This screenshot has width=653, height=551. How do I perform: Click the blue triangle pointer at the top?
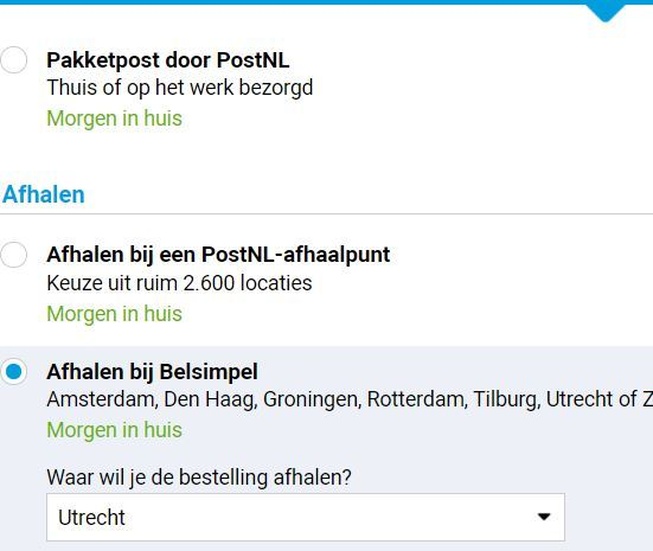click(606, 11)
